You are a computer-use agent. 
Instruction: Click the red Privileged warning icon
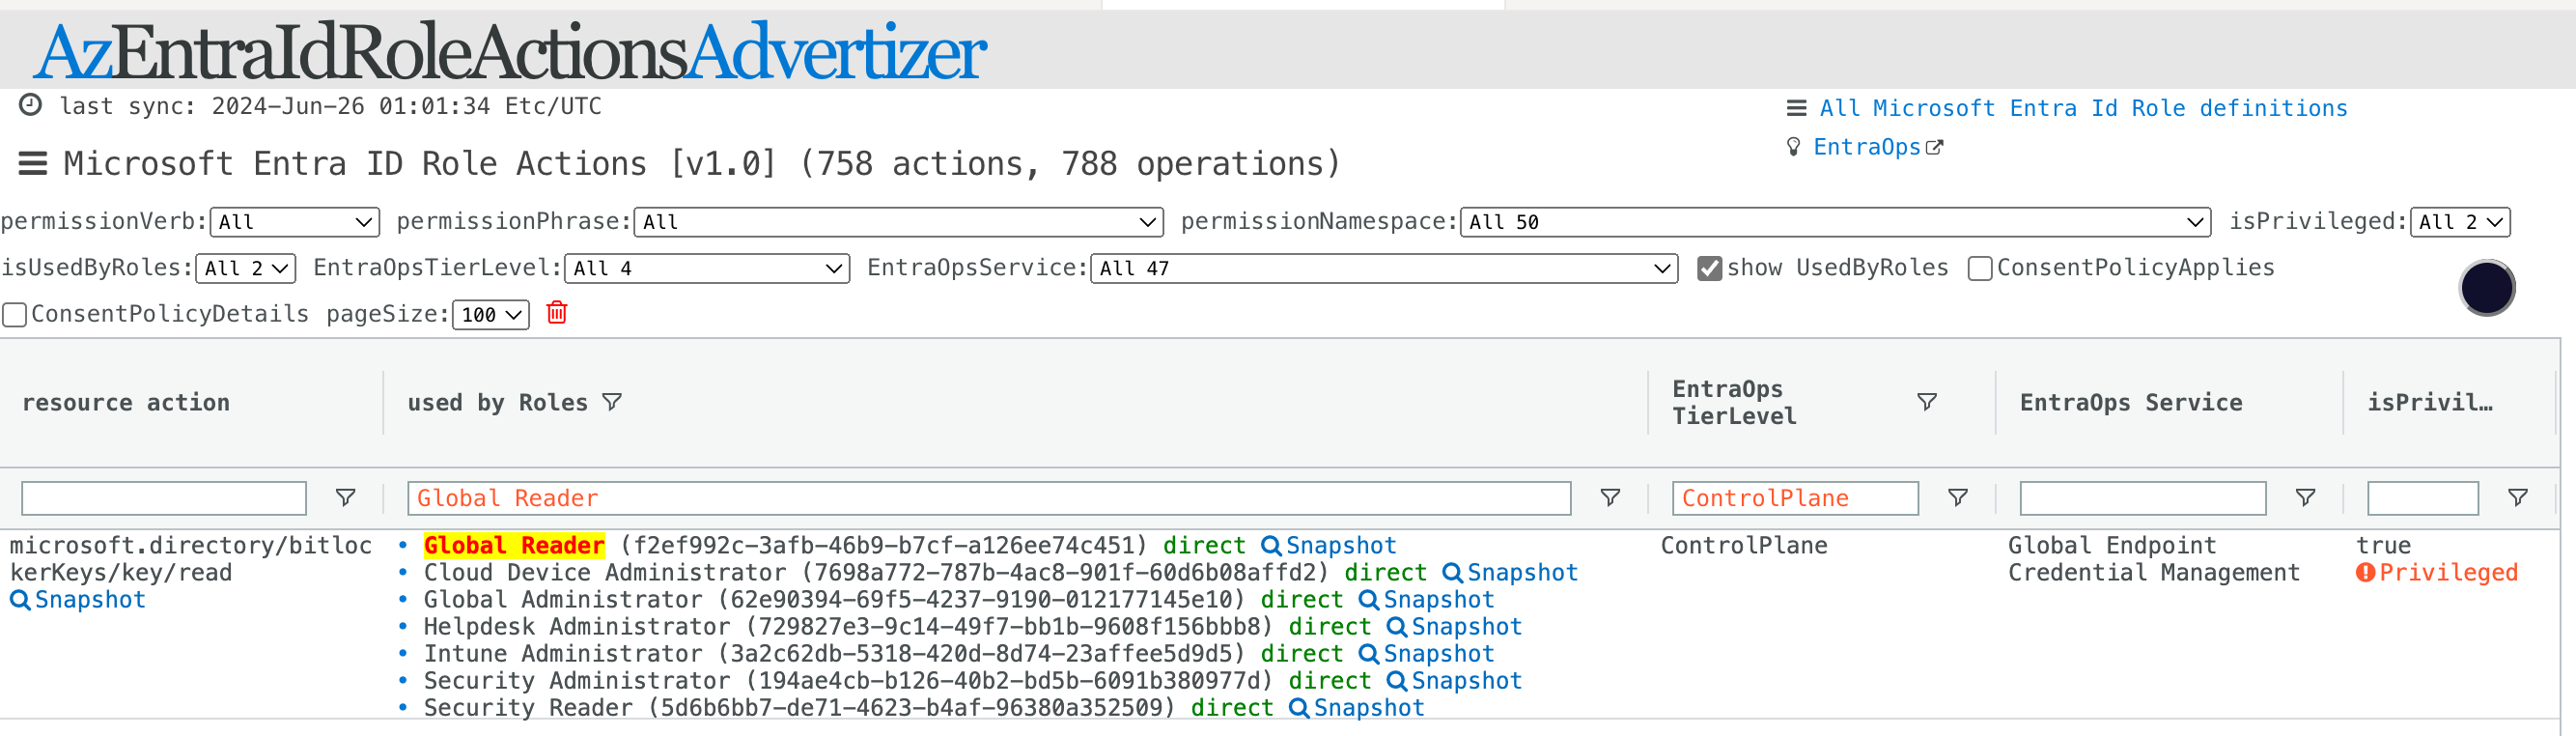(2365, 573)
